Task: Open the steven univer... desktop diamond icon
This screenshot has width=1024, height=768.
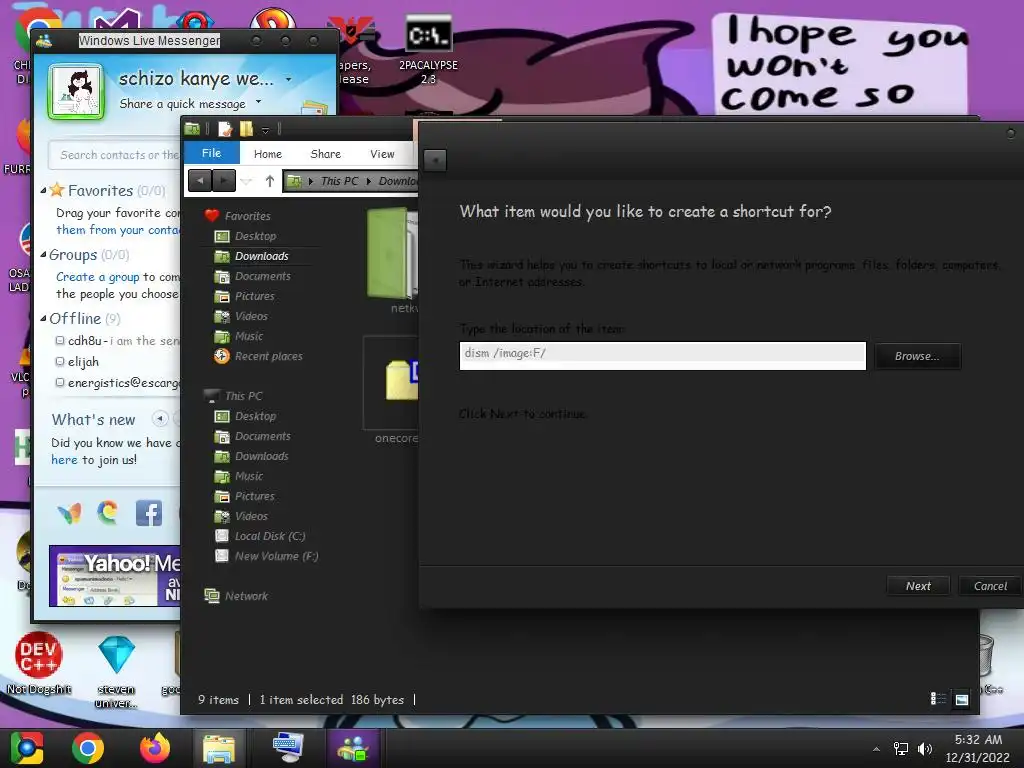Action: tap(116, 671)
